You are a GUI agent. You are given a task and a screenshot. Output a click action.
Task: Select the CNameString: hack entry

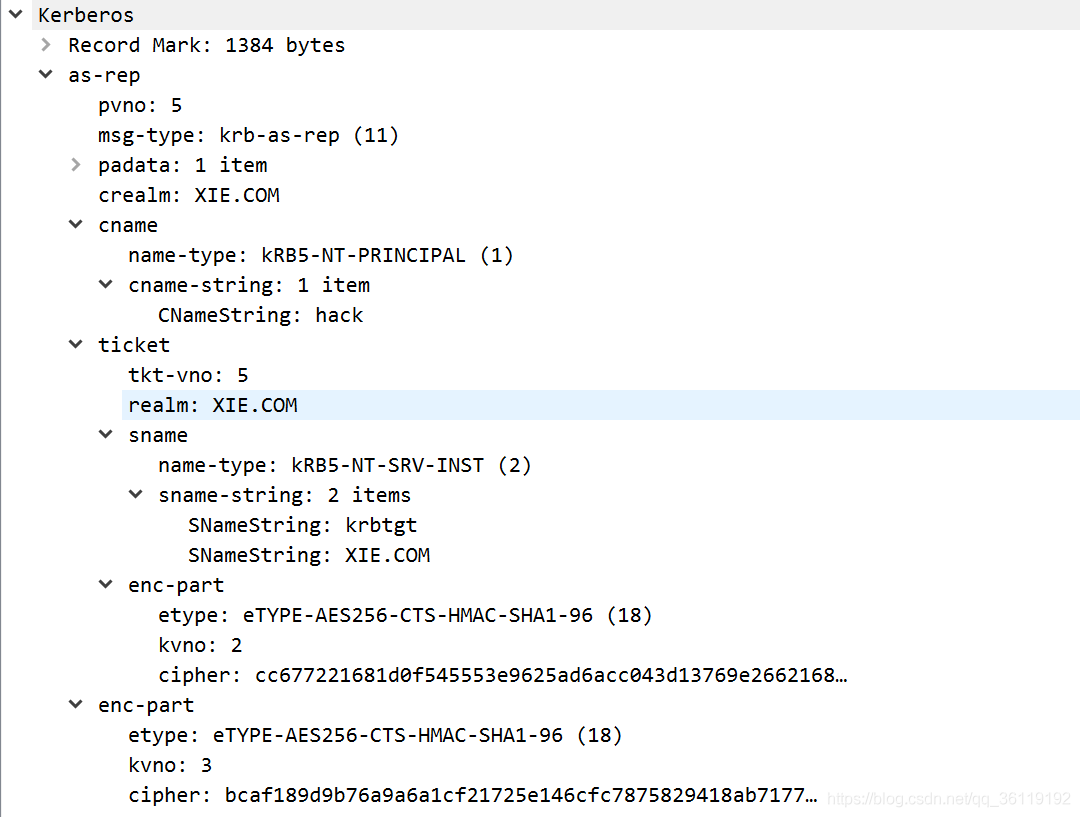coord(260,315)
